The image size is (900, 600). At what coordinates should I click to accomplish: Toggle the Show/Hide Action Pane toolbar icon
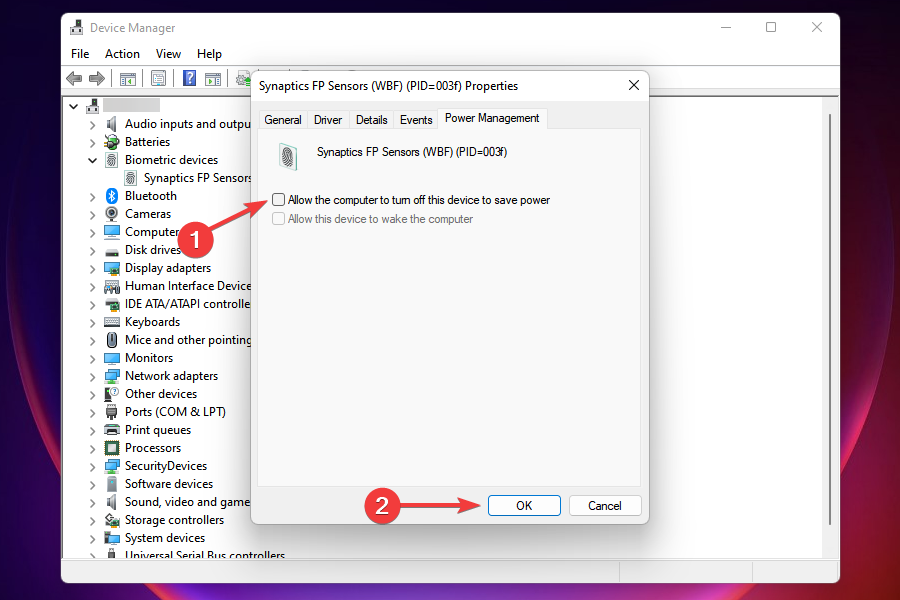(213, 79)
